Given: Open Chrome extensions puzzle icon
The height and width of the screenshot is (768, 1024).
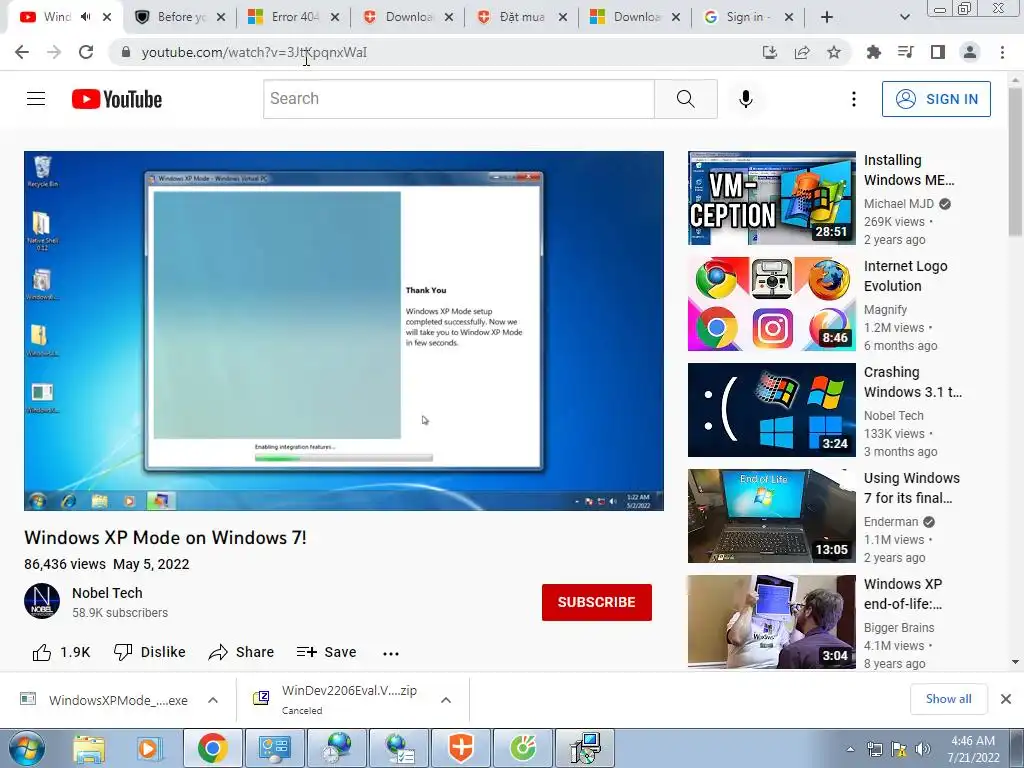Looking at the screenshot, I should tap(874, 52).
